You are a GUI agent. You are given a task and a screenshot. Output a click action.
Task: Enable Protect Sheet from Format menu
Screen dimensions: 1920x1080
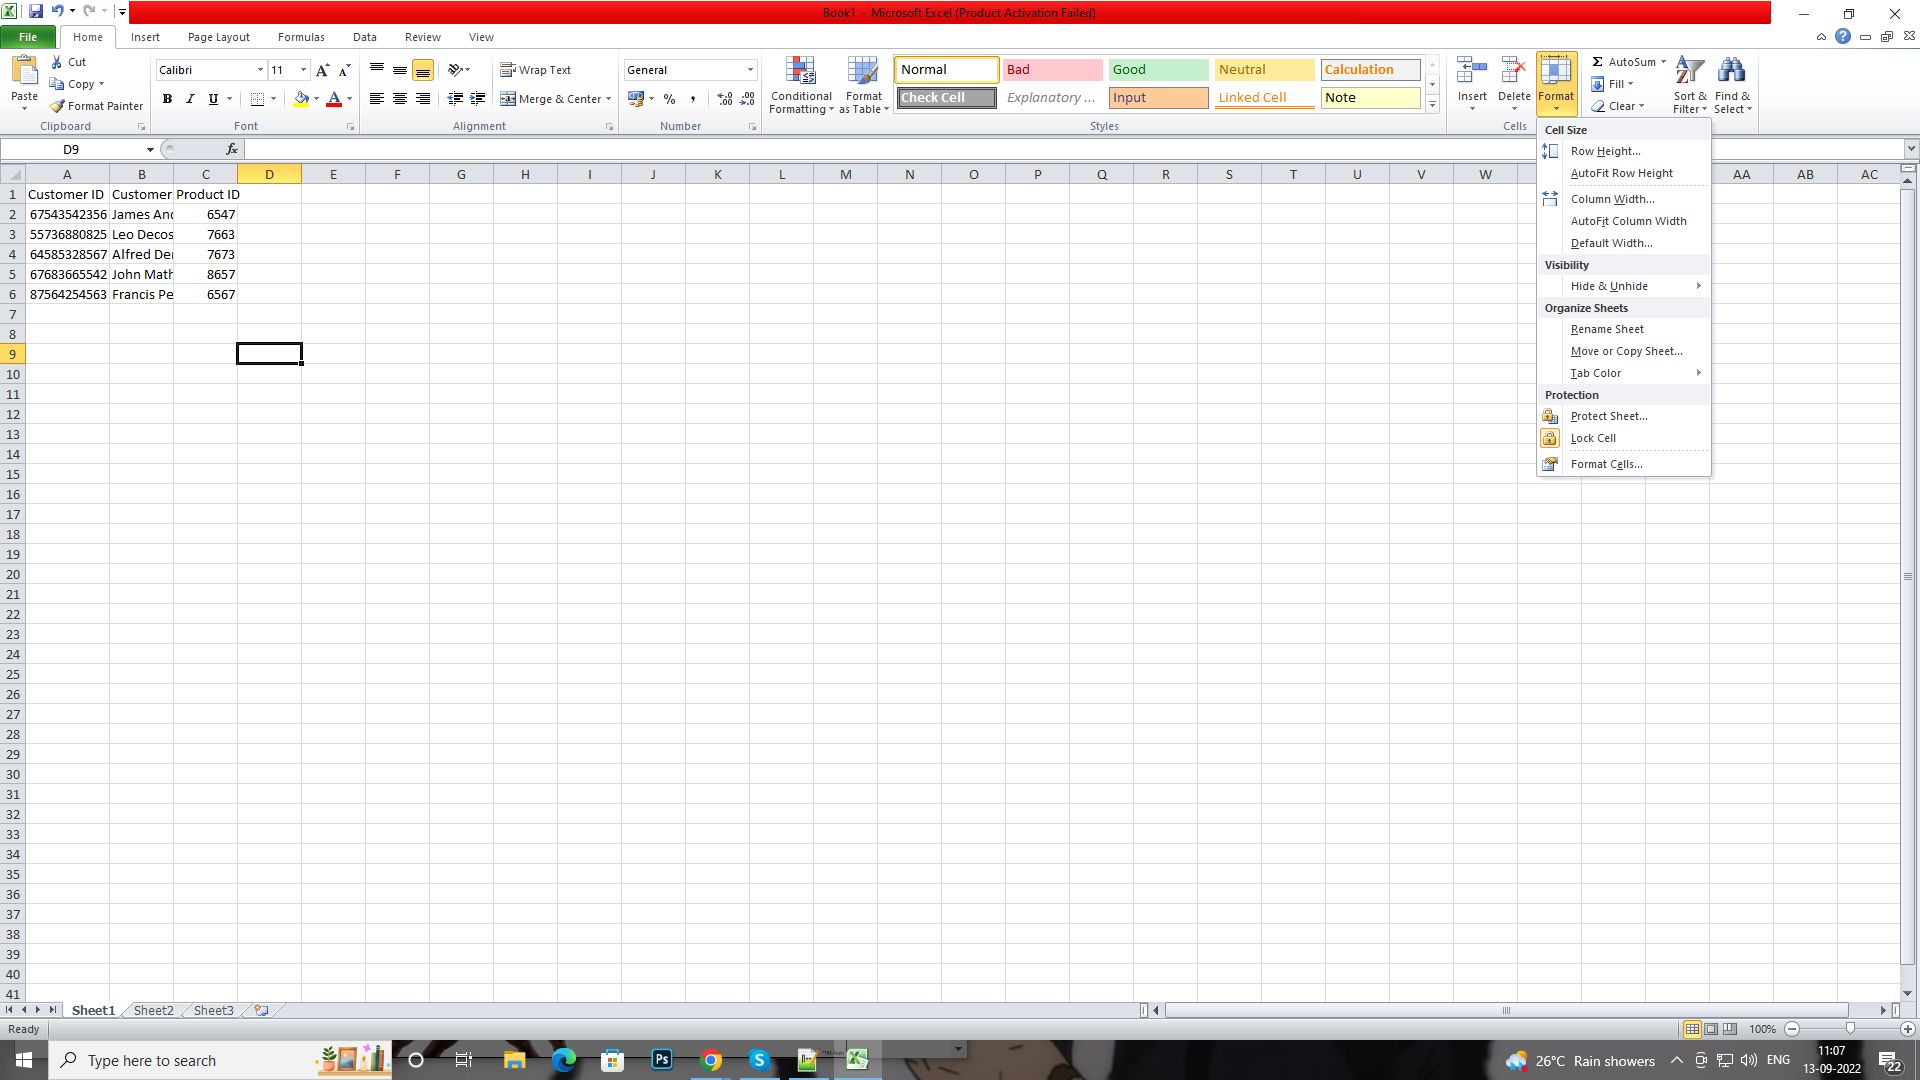(x=1607, y=416)
